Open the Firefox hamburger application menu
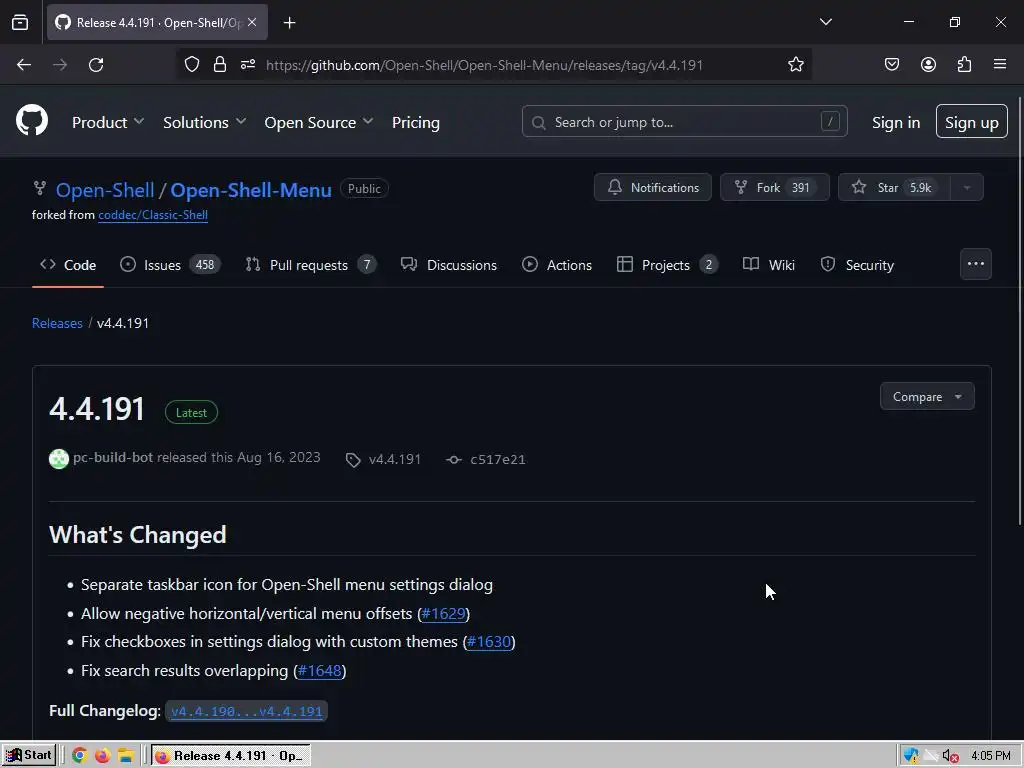 [1000, 64]
